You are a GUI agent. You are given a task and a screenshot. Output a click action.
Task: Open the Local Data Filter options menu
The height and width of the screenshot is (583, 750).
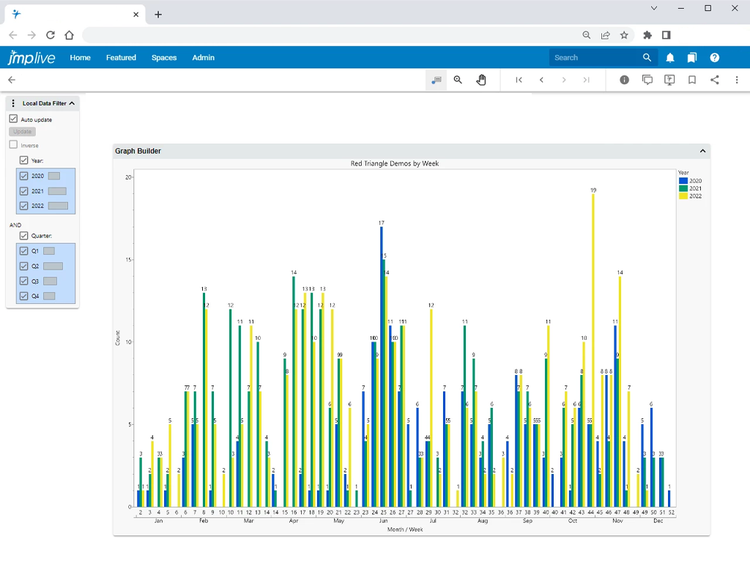pos(13,103)
